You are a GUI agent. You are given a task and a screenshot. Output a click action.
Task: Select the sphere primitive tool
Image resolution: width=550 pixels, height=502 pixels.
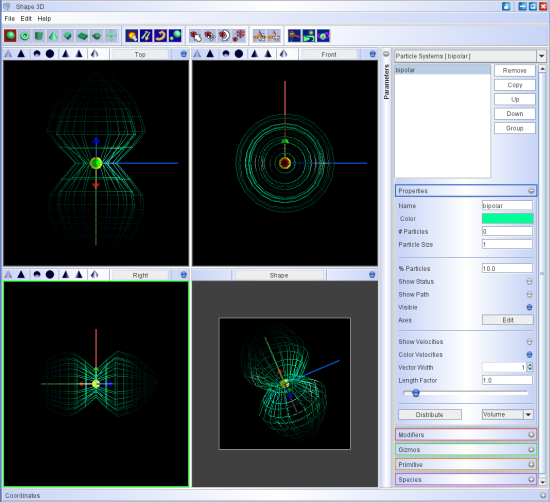(x=10, y=36)
